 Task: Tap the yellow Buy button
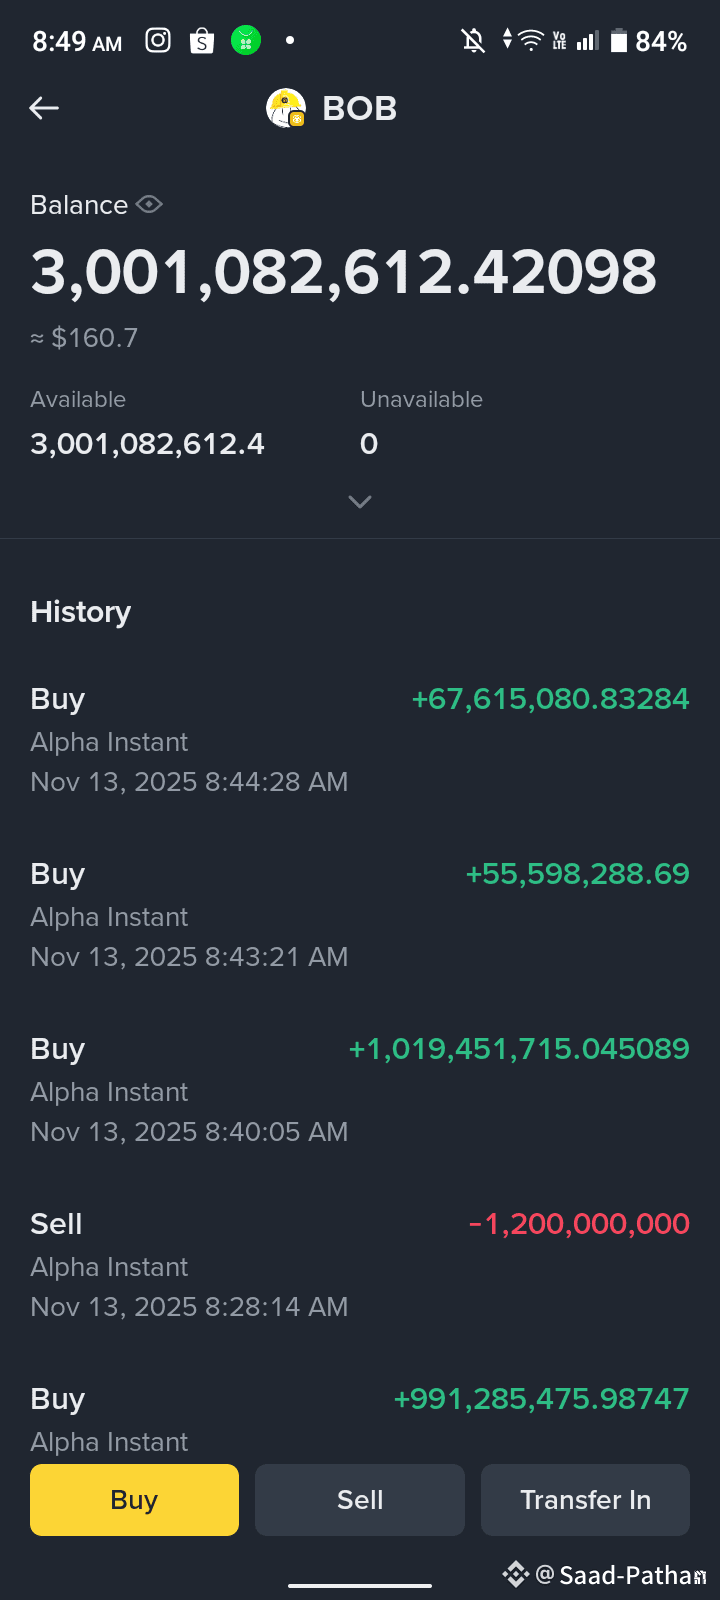(x=134, y=1499)
